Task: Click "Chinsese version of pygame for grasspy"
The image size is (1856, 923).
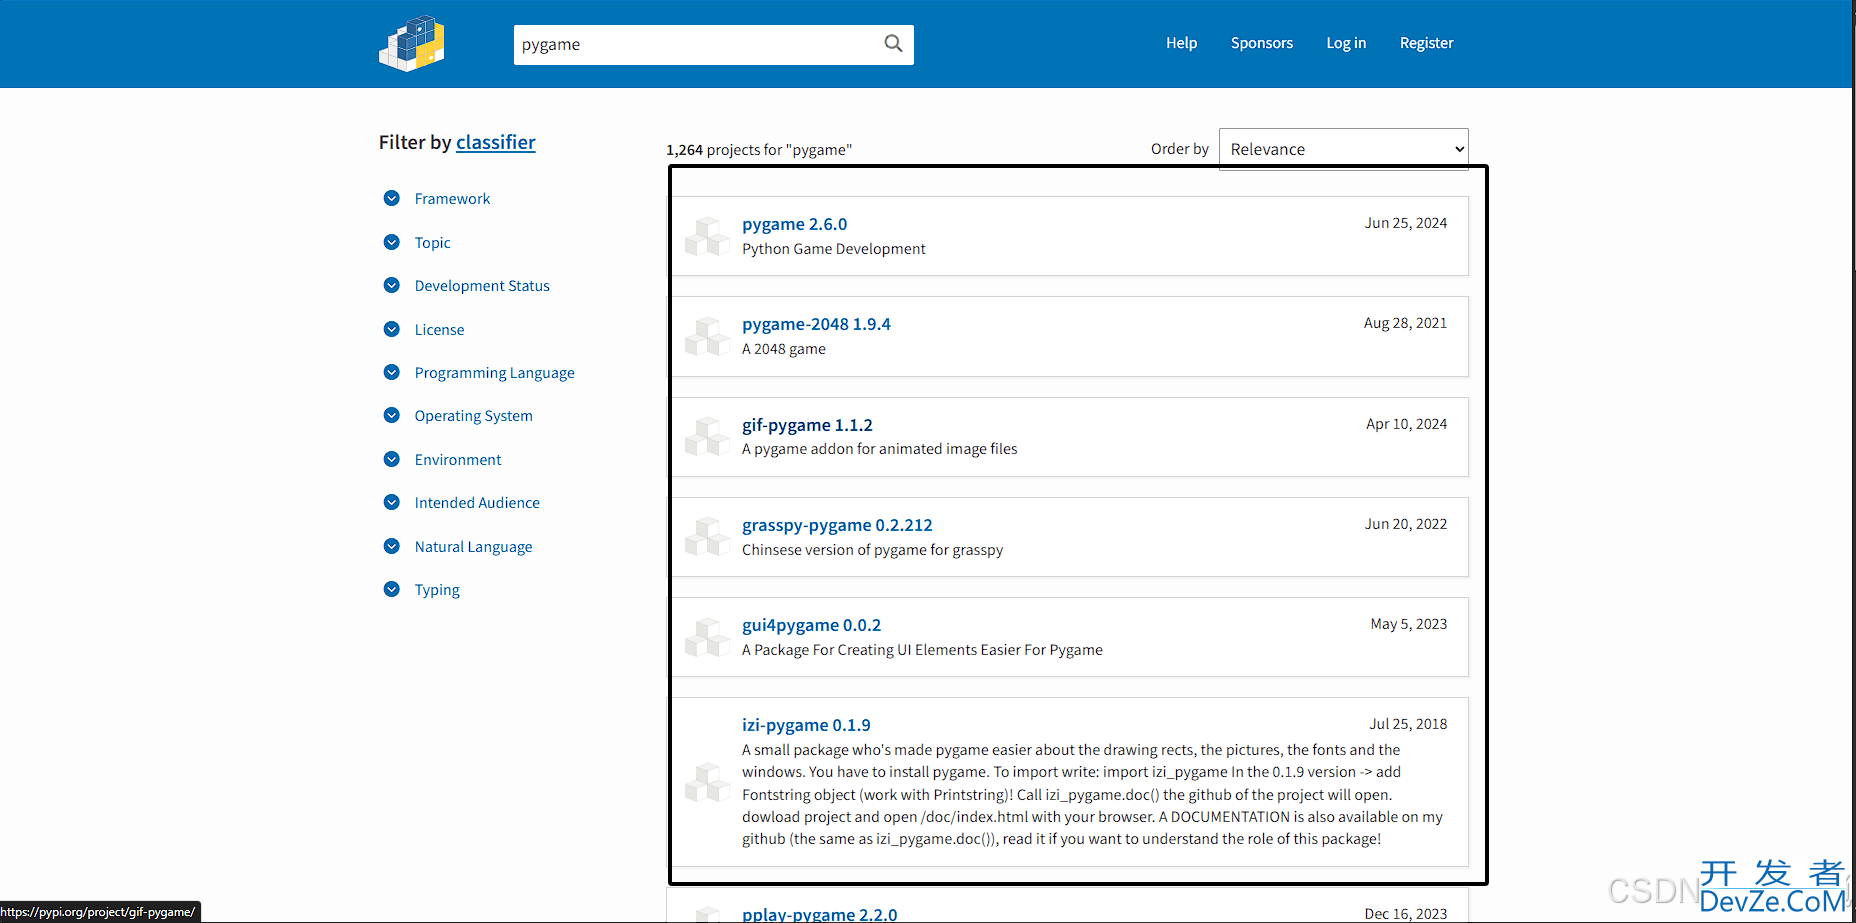Action: 872,550
